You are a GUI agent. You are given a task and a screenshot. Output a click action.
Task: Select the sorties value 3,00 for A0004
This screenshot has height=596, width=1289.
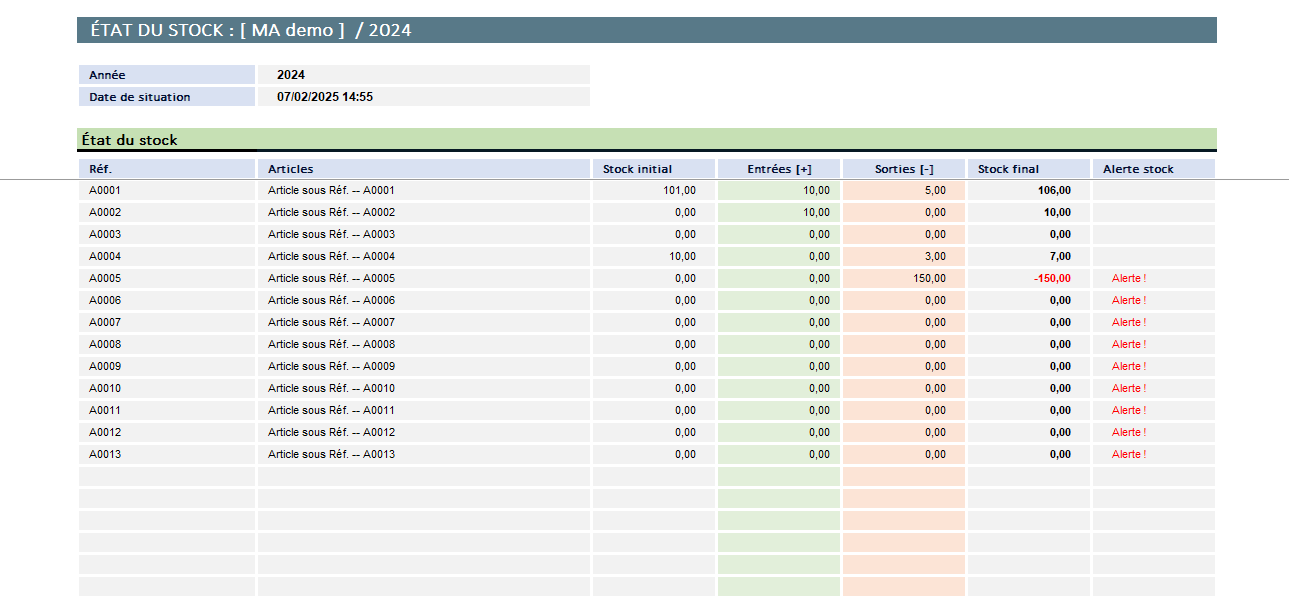934,256
